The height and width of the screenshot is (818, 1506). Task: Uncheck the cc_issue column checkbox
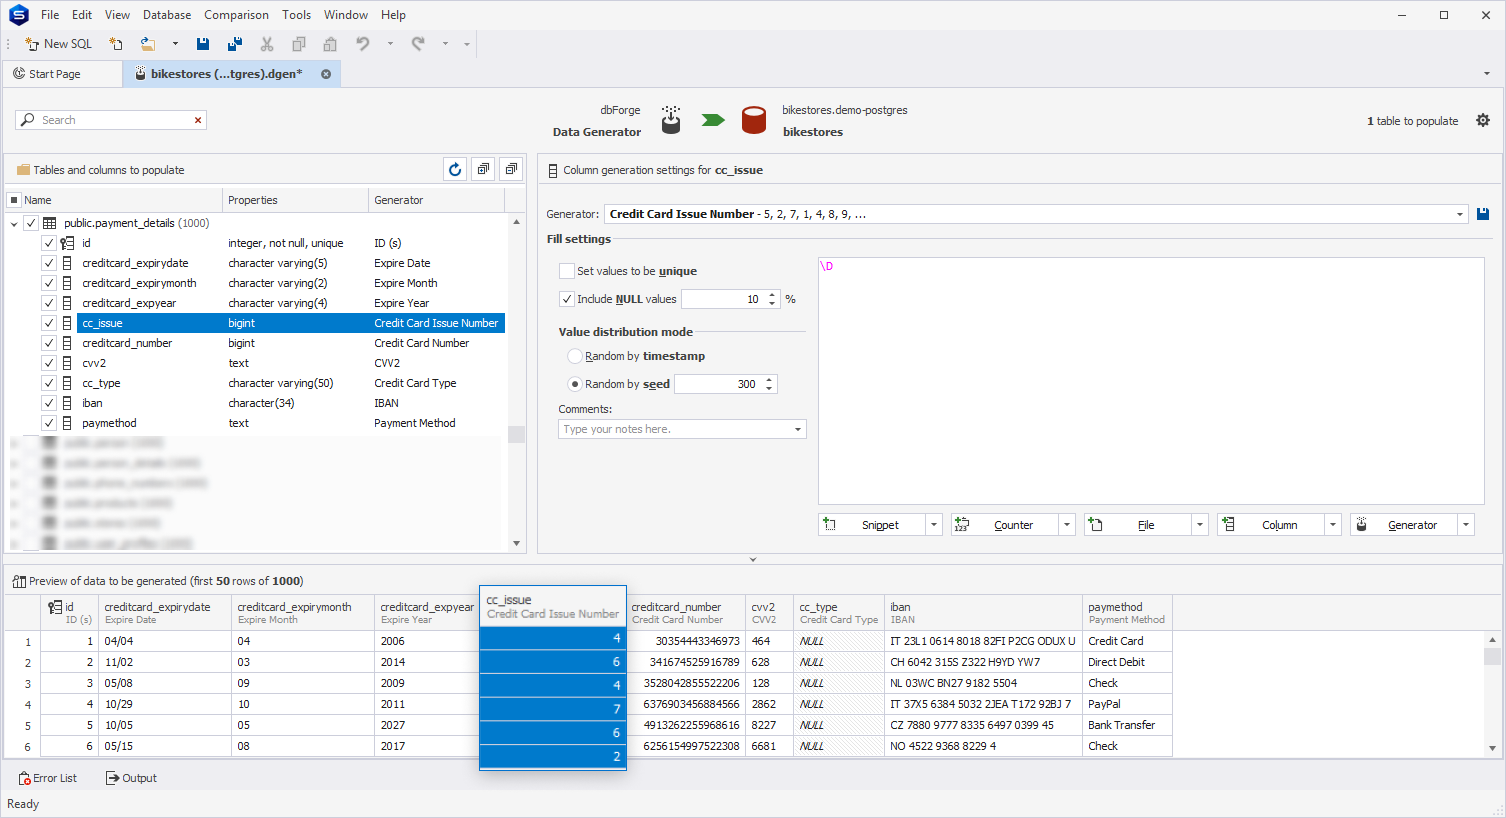pos(49,323)
